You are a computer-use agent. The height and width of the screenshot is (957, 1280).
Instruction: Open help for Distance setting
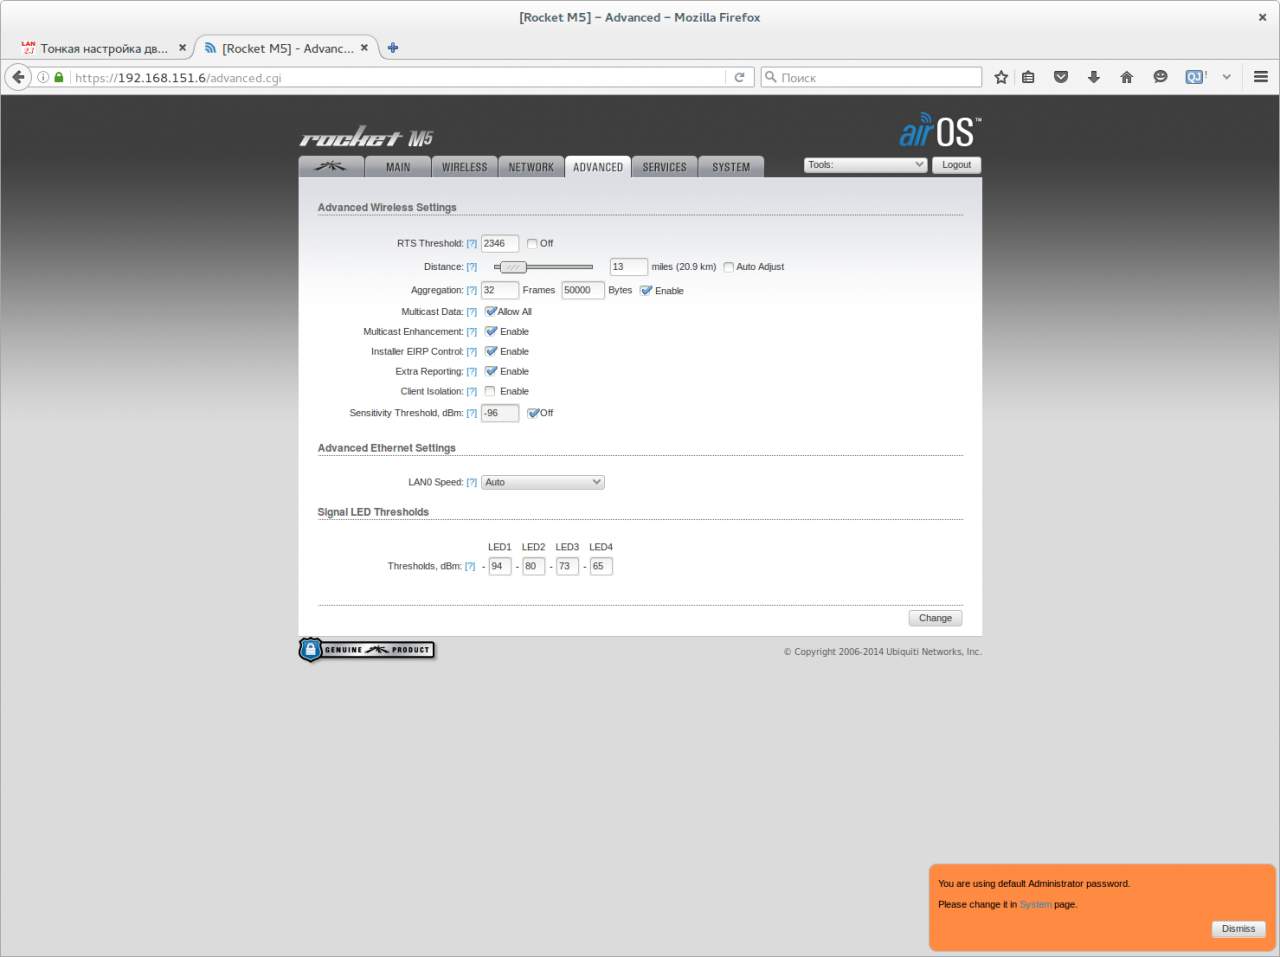(x=472, y=267)
